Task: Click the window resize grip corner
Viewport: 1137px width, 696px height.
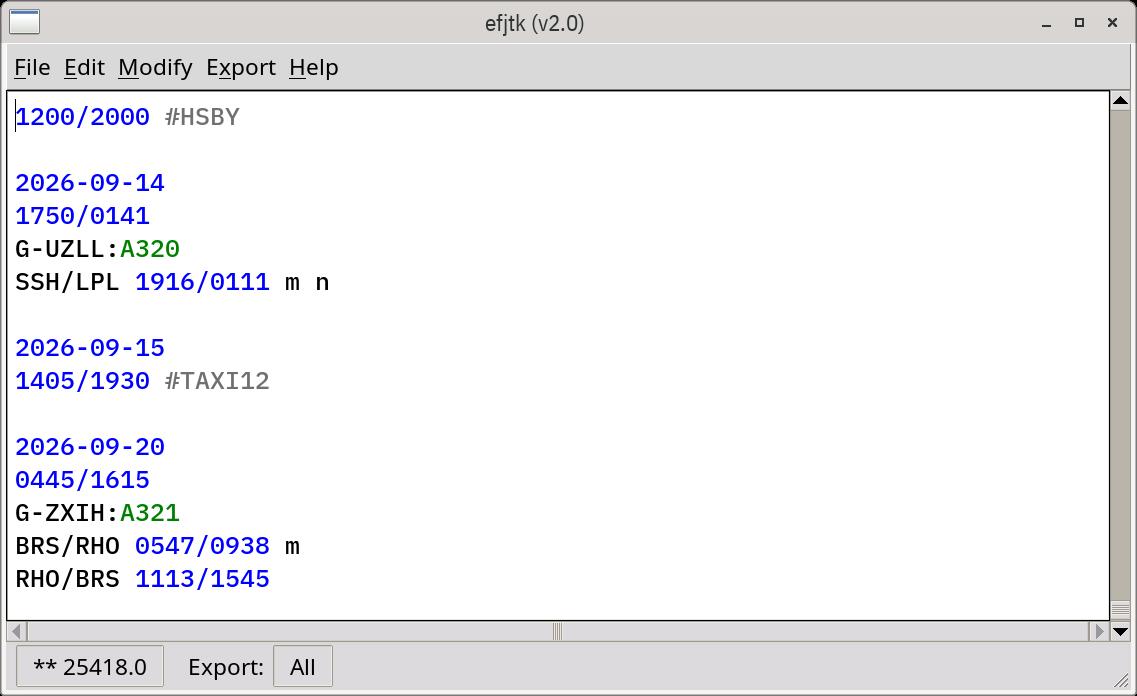Action: click(1121, 679)
